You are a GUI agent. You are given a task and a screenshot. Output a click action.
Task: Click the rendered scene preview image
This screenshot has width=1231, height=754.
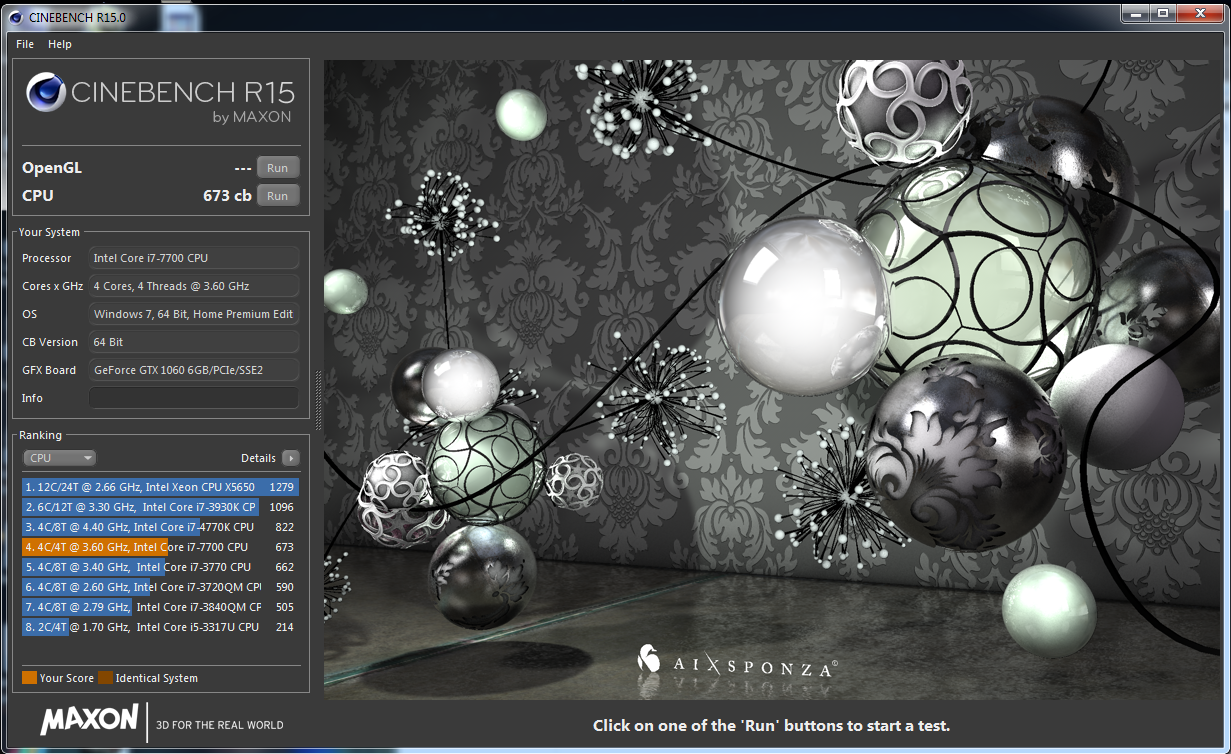773,379
